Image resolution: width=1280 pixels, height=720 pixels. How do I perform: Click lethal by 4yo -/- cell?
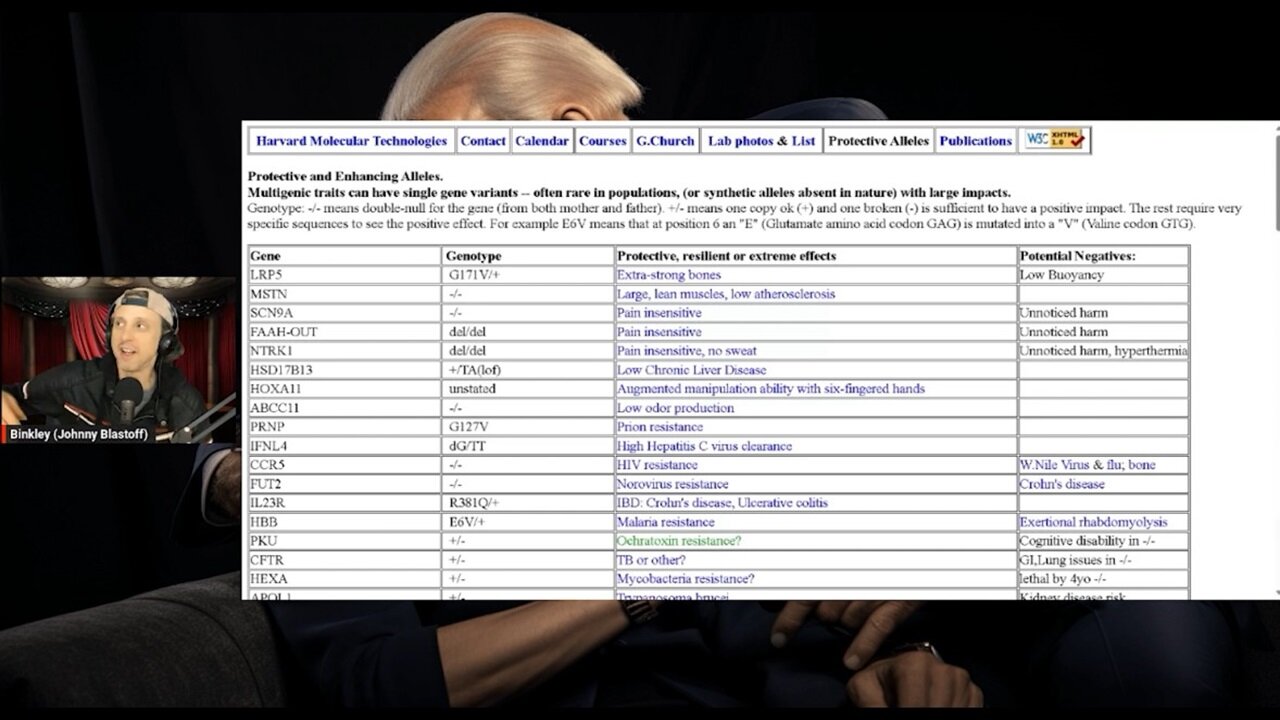coord(1103,579)
